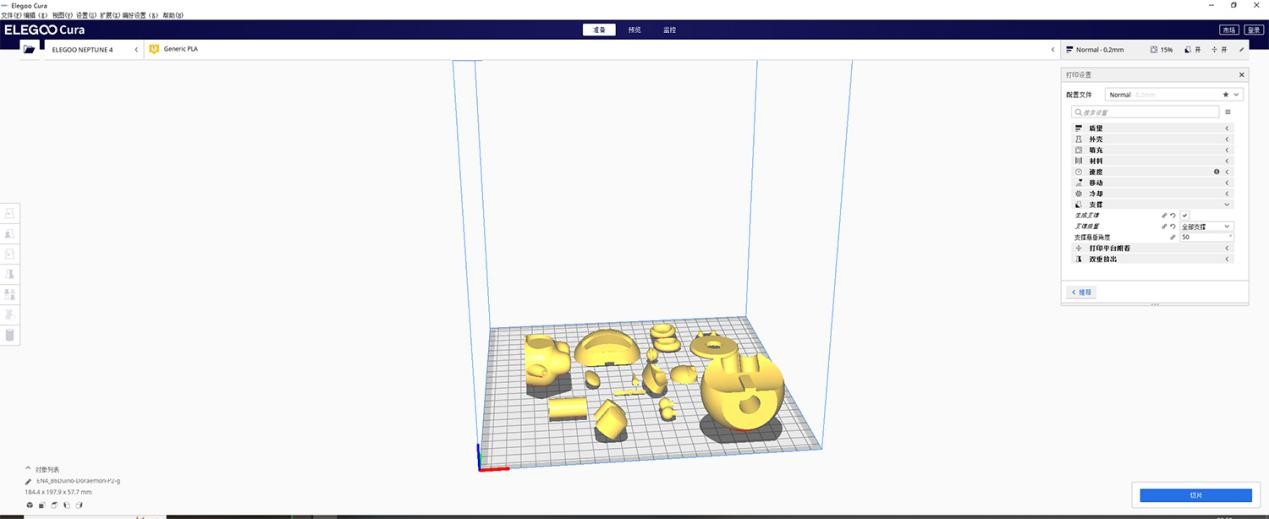Expand the Material settings category
Image resolution: width=1269 pixels, height=519 pixels.
click(x=1152, y=161)
